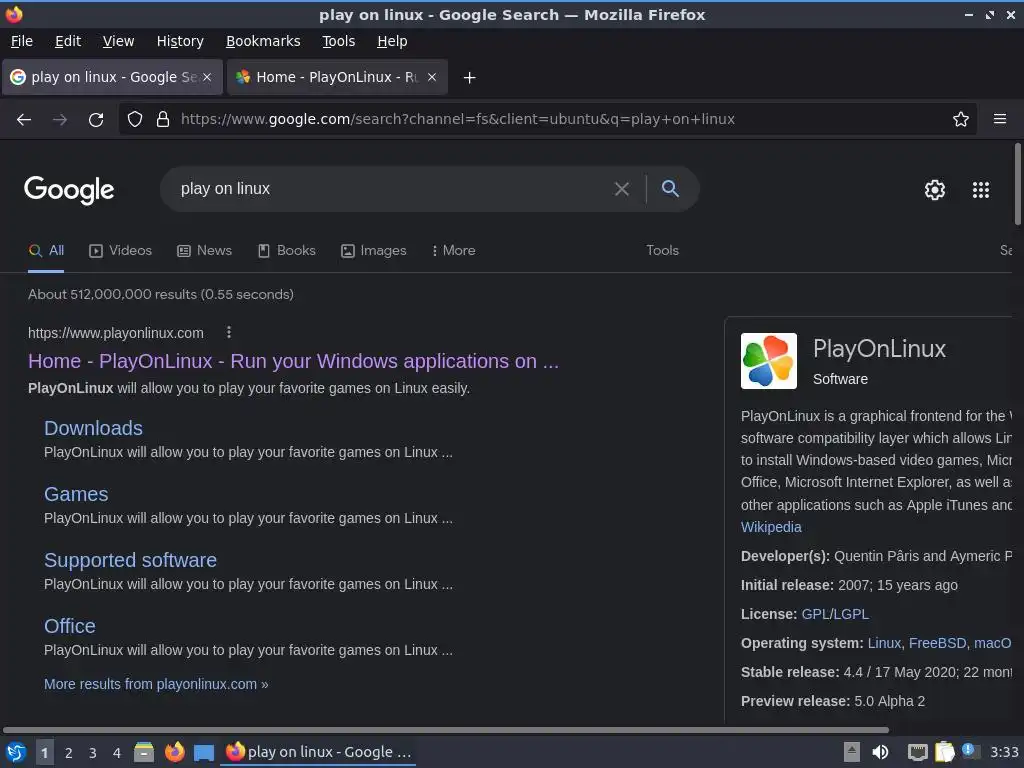
Task: Open Firefox hamburger application menu
Action: coord(1000,119)
